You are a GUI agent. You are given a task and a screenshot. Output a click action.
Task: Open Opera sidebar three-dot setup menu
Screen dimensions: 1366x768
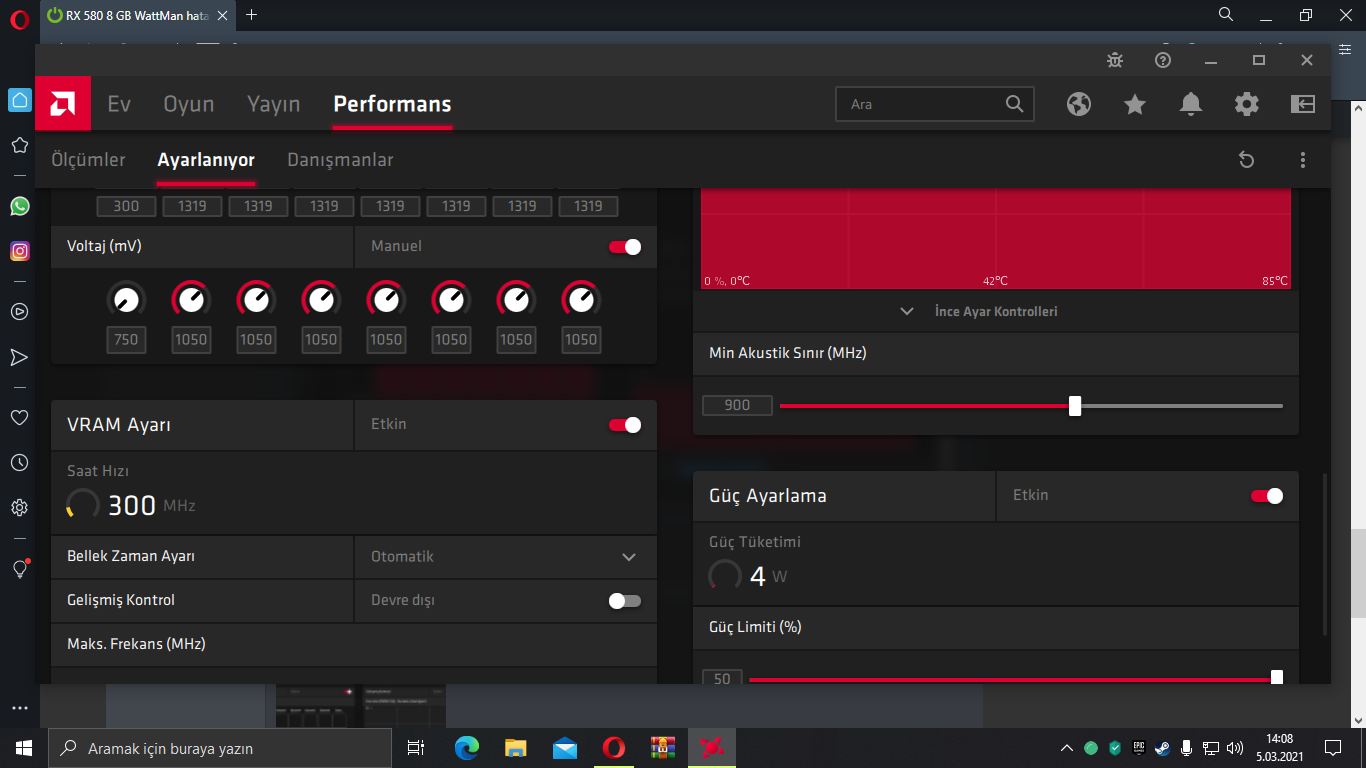point(19,708)
